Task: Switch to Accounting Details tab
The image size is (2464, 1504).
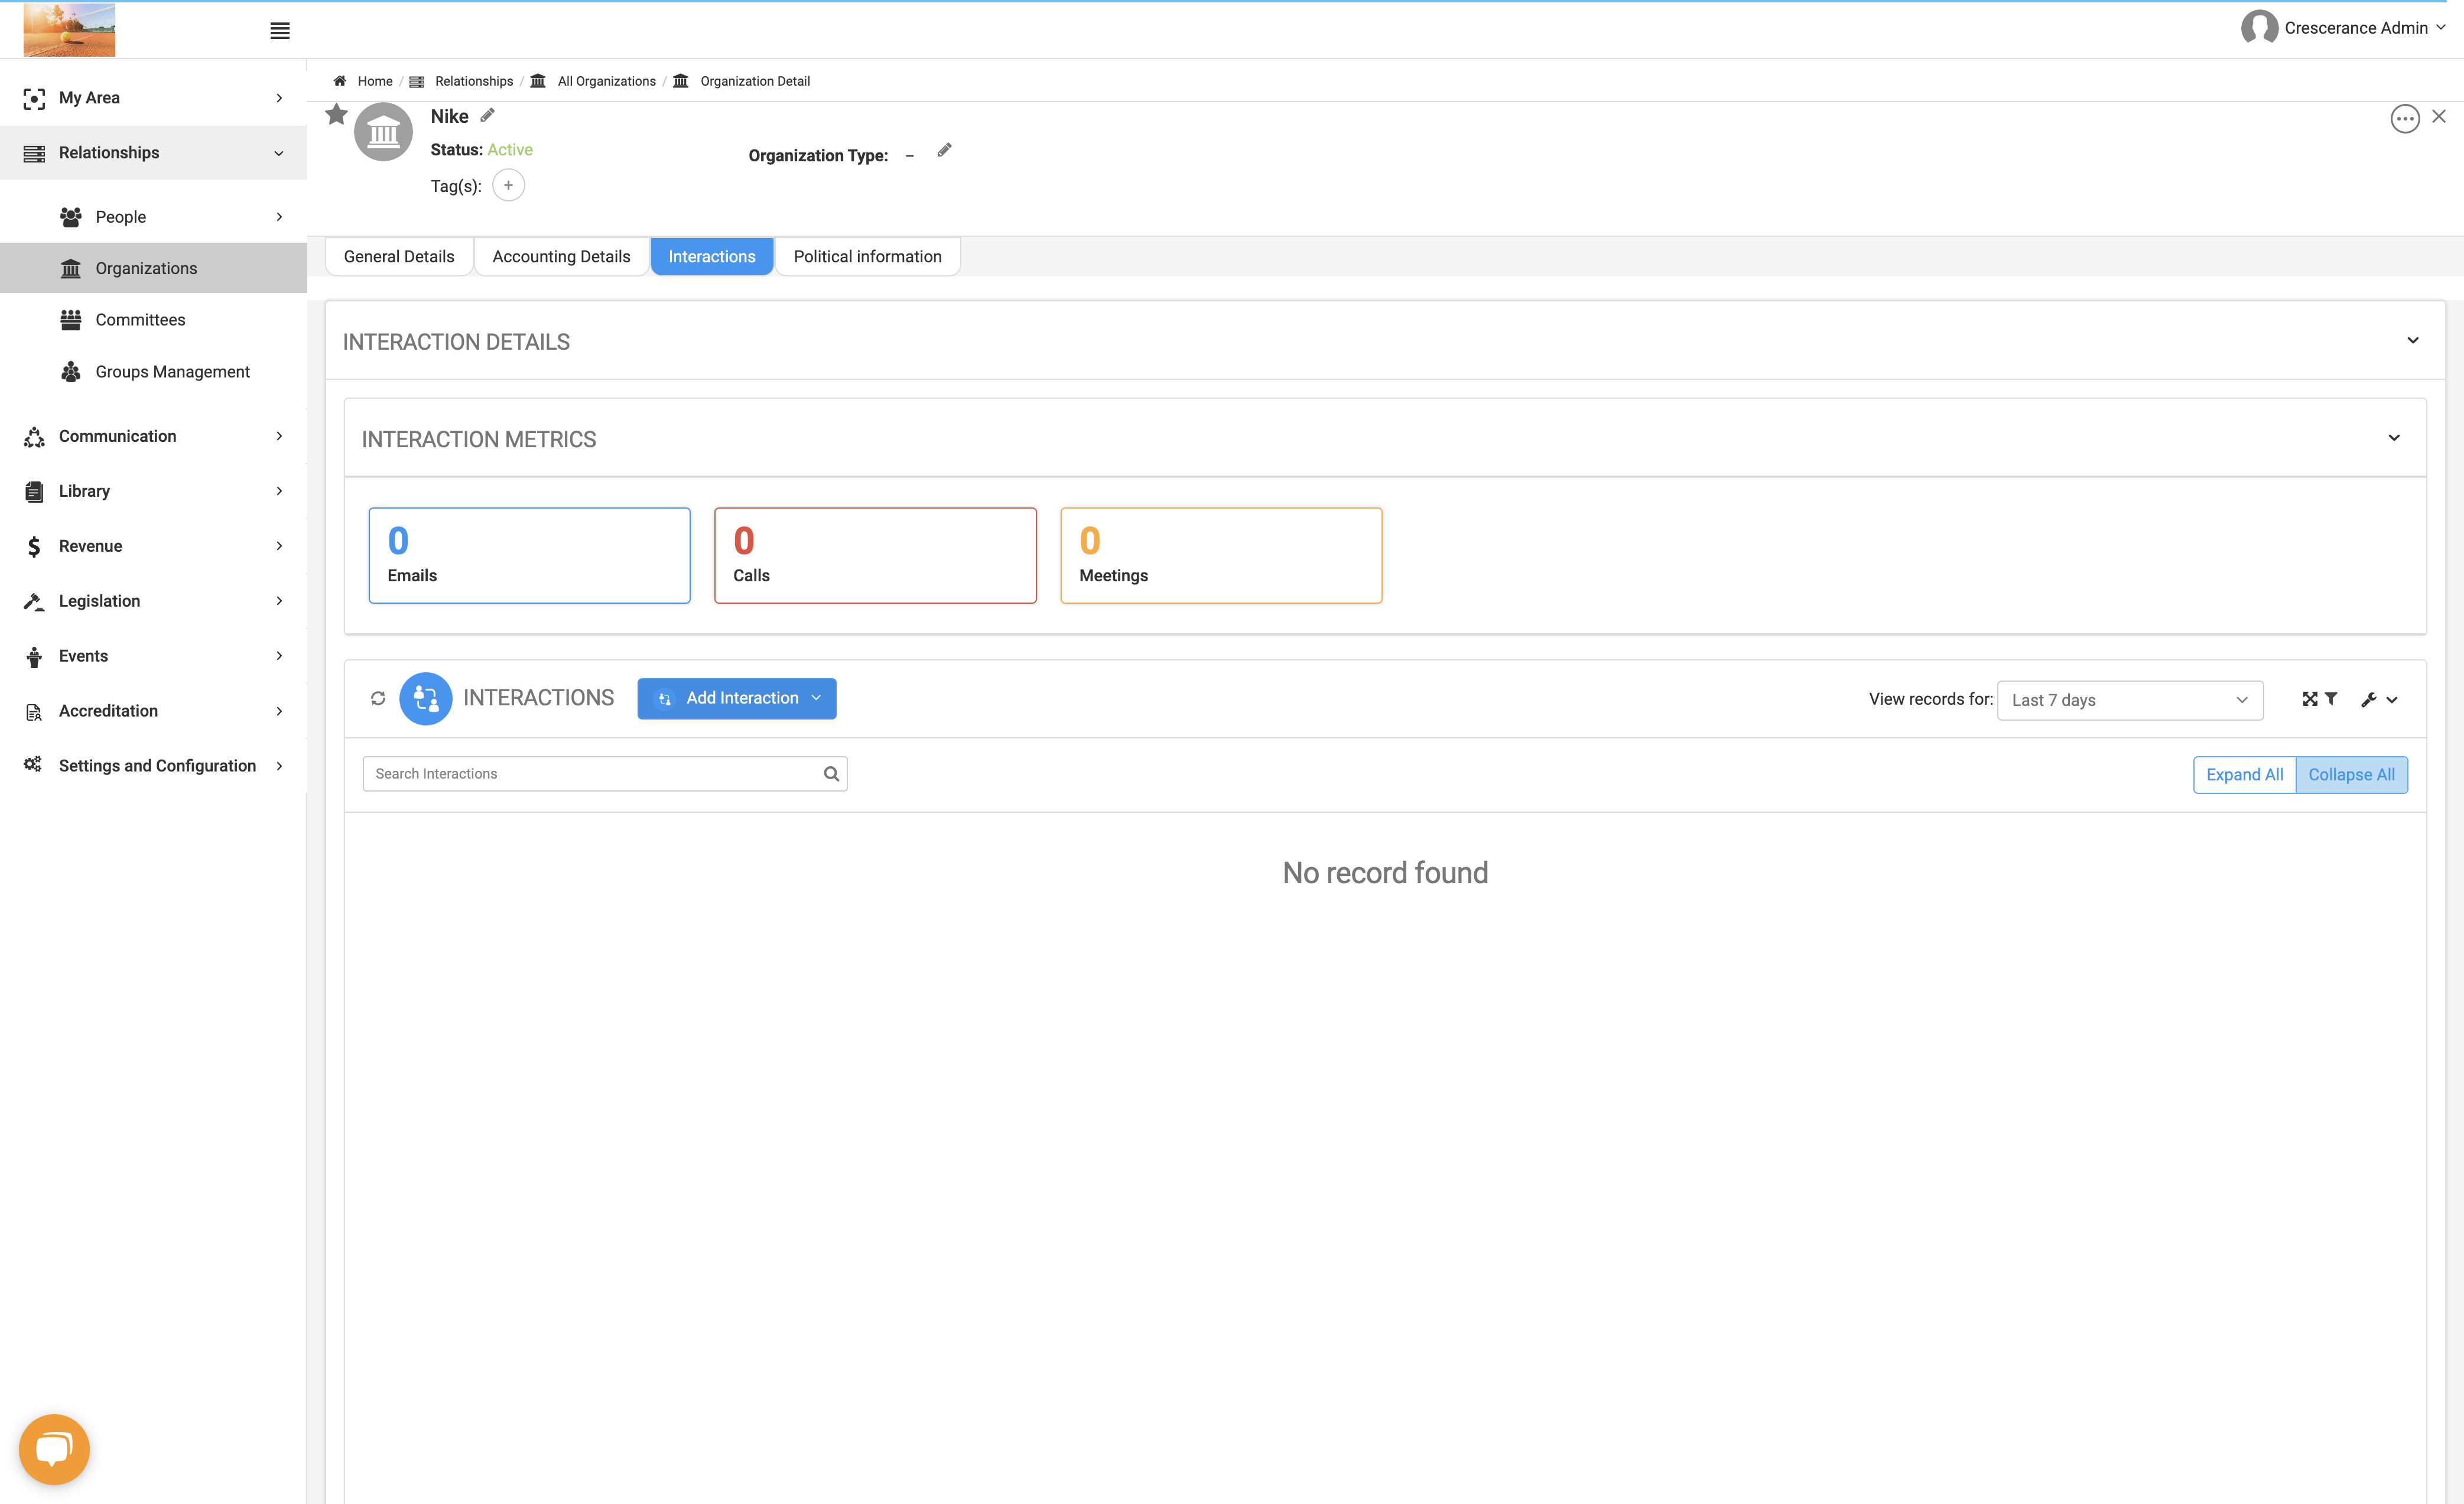Action: click(x=561, y=257)
